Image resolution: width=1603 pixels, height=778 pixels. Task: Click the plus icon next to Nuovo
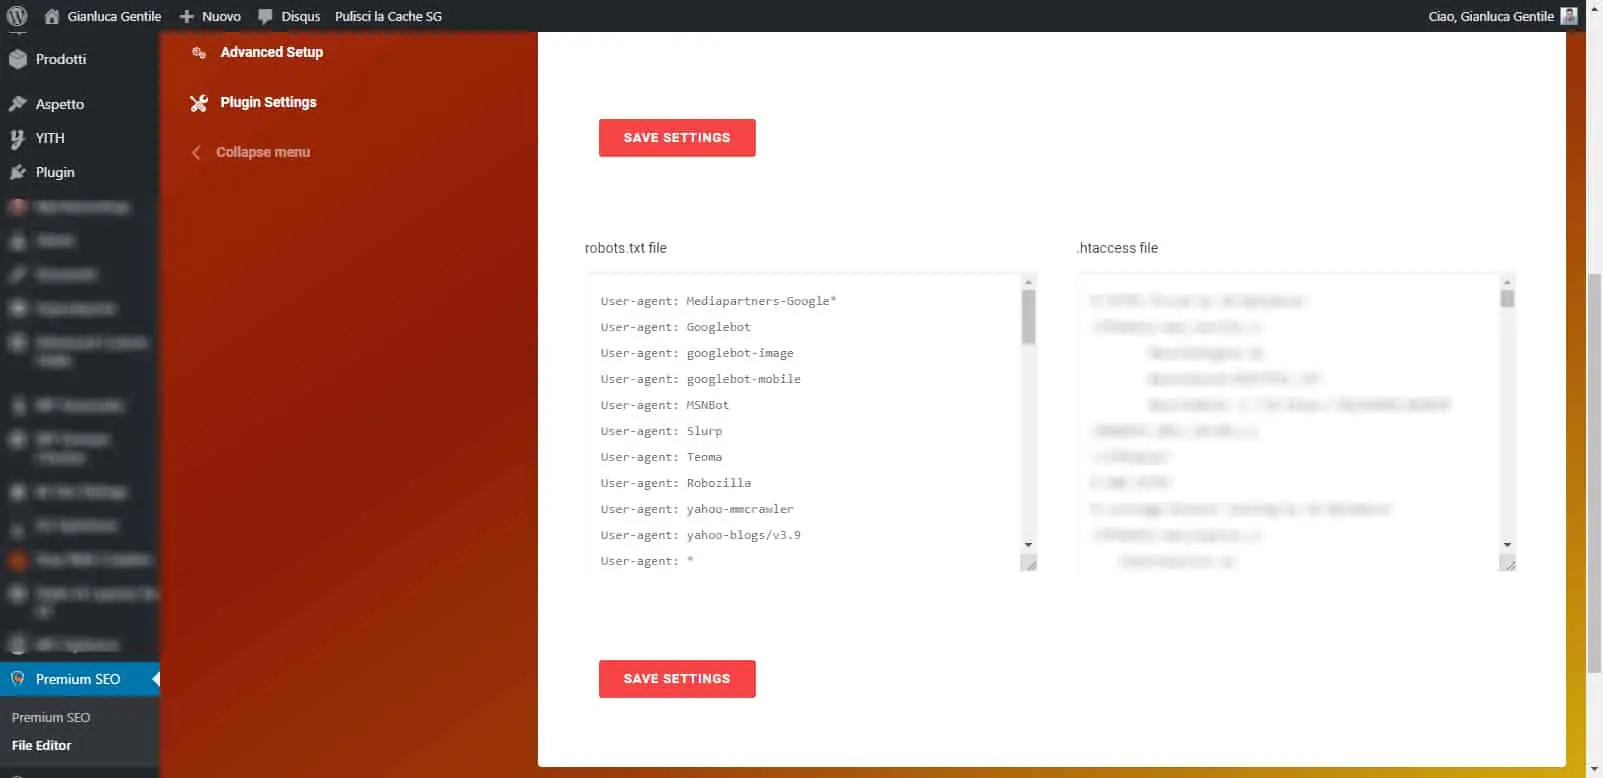[x=186, y=16]
